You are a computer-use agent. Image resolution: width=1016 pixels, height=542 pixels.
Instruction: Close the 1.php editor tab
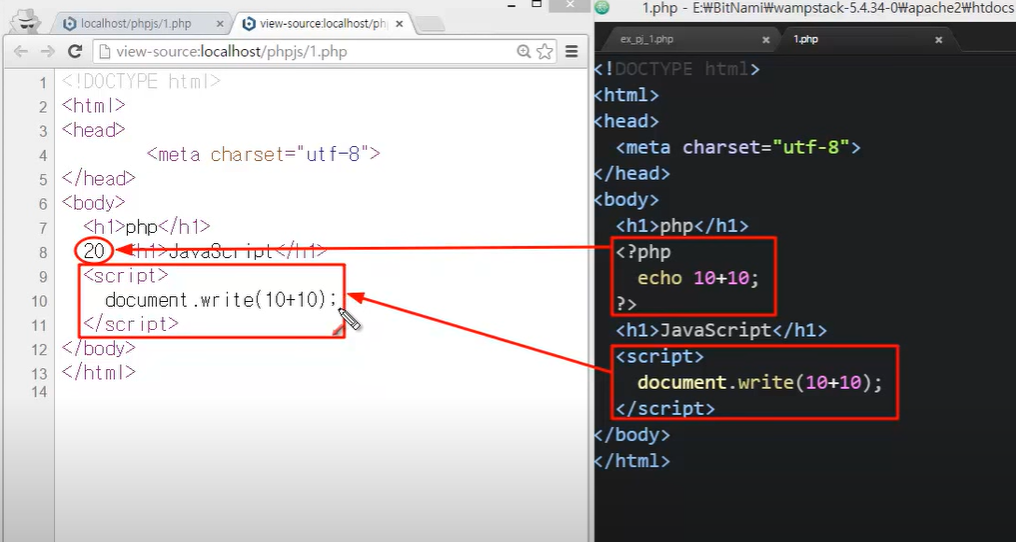[x=938, y=40]
